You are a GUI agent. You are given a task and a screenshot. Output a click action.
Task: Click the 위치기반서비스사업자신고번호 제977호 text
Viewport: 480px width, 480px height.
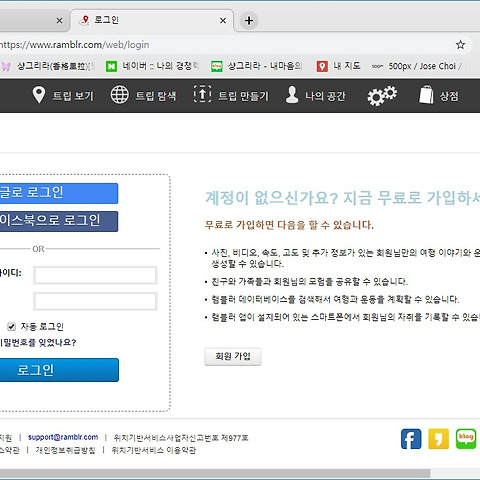181,438
